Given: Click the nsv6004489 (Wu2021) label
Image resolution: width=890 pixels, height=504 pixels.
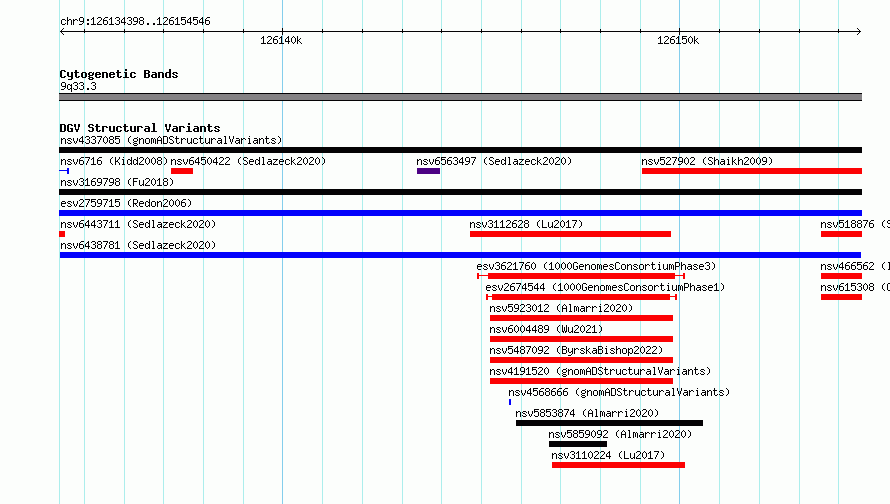Looking at the screenshot, I should click(546, 329).
